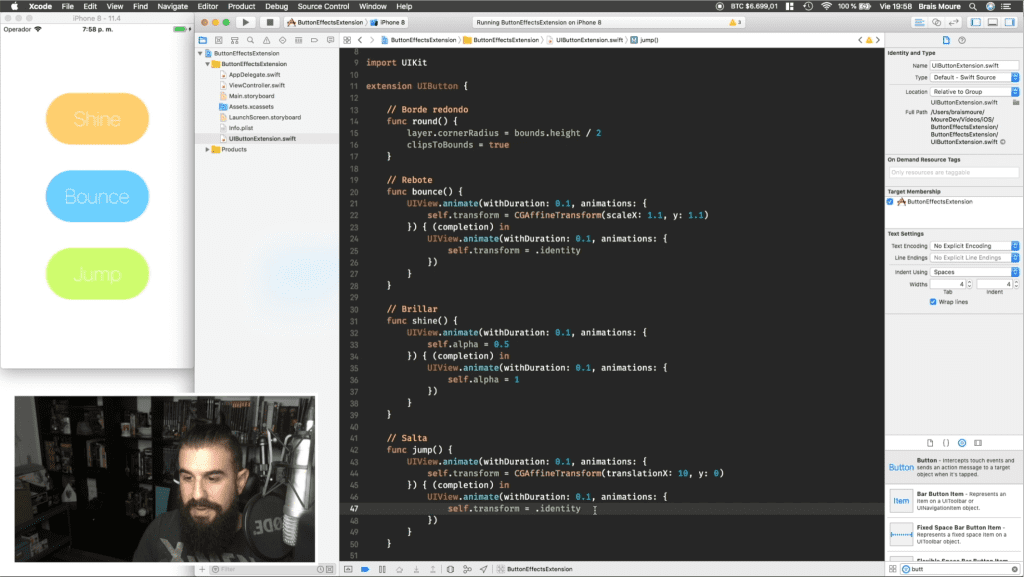The height and width of the screenshot is (577, 1024).
Task: Expand the Products folder
Action: coord(208,149)
